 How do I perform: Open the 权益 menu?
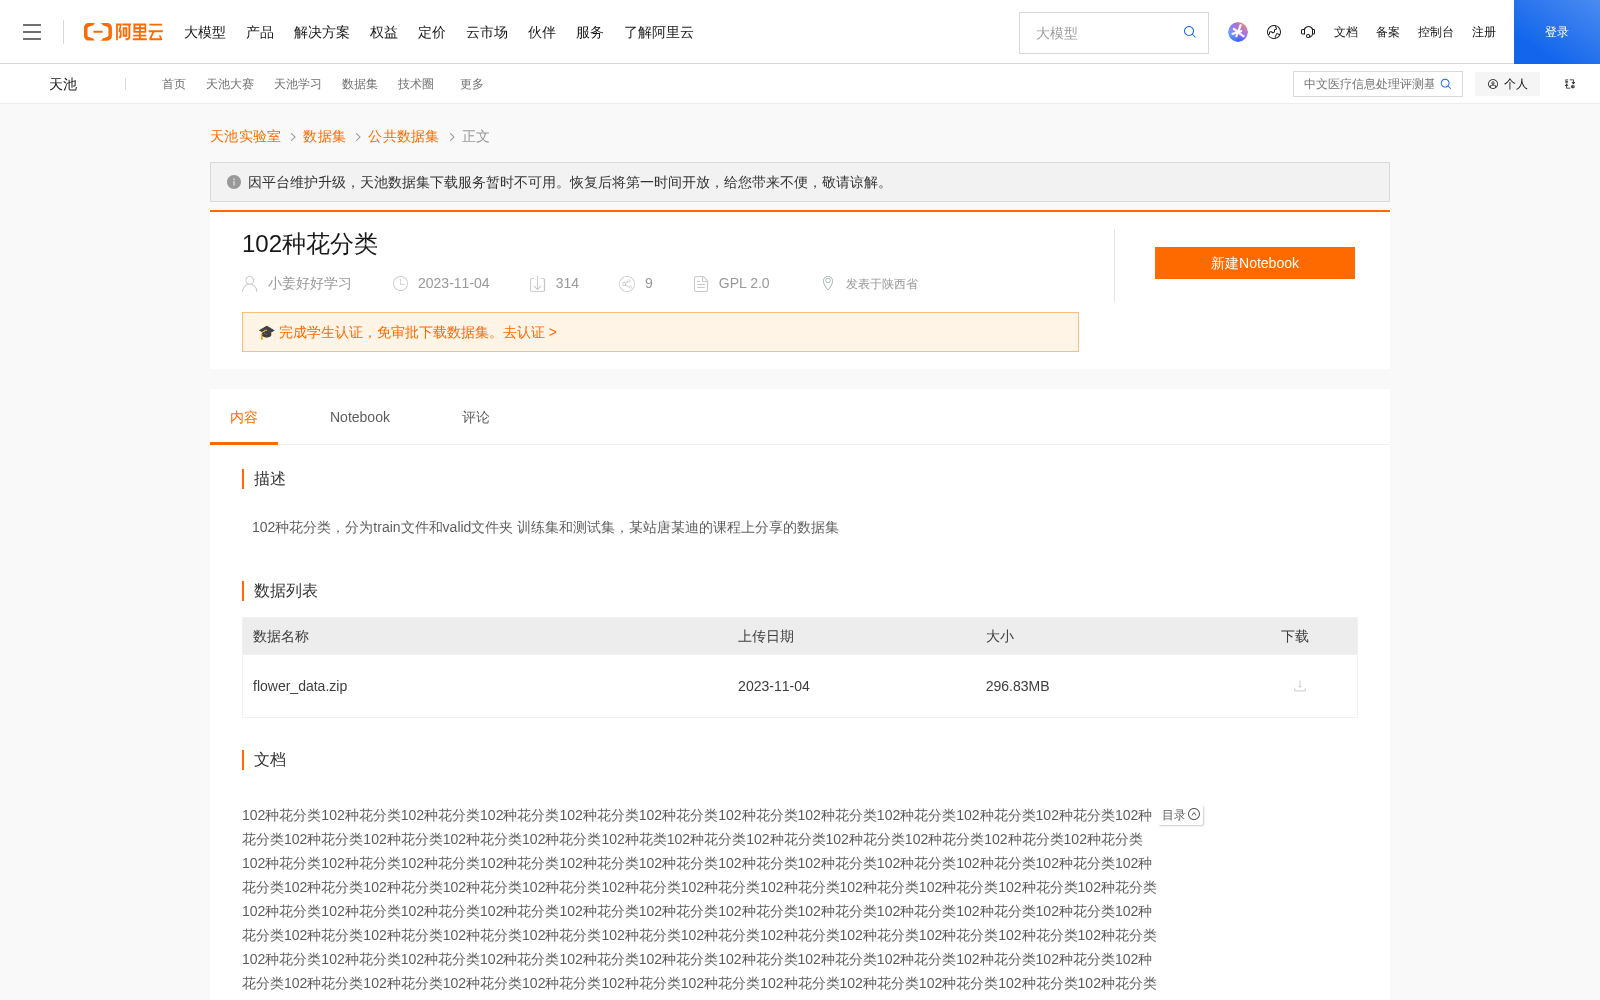[x=384, y=32]
